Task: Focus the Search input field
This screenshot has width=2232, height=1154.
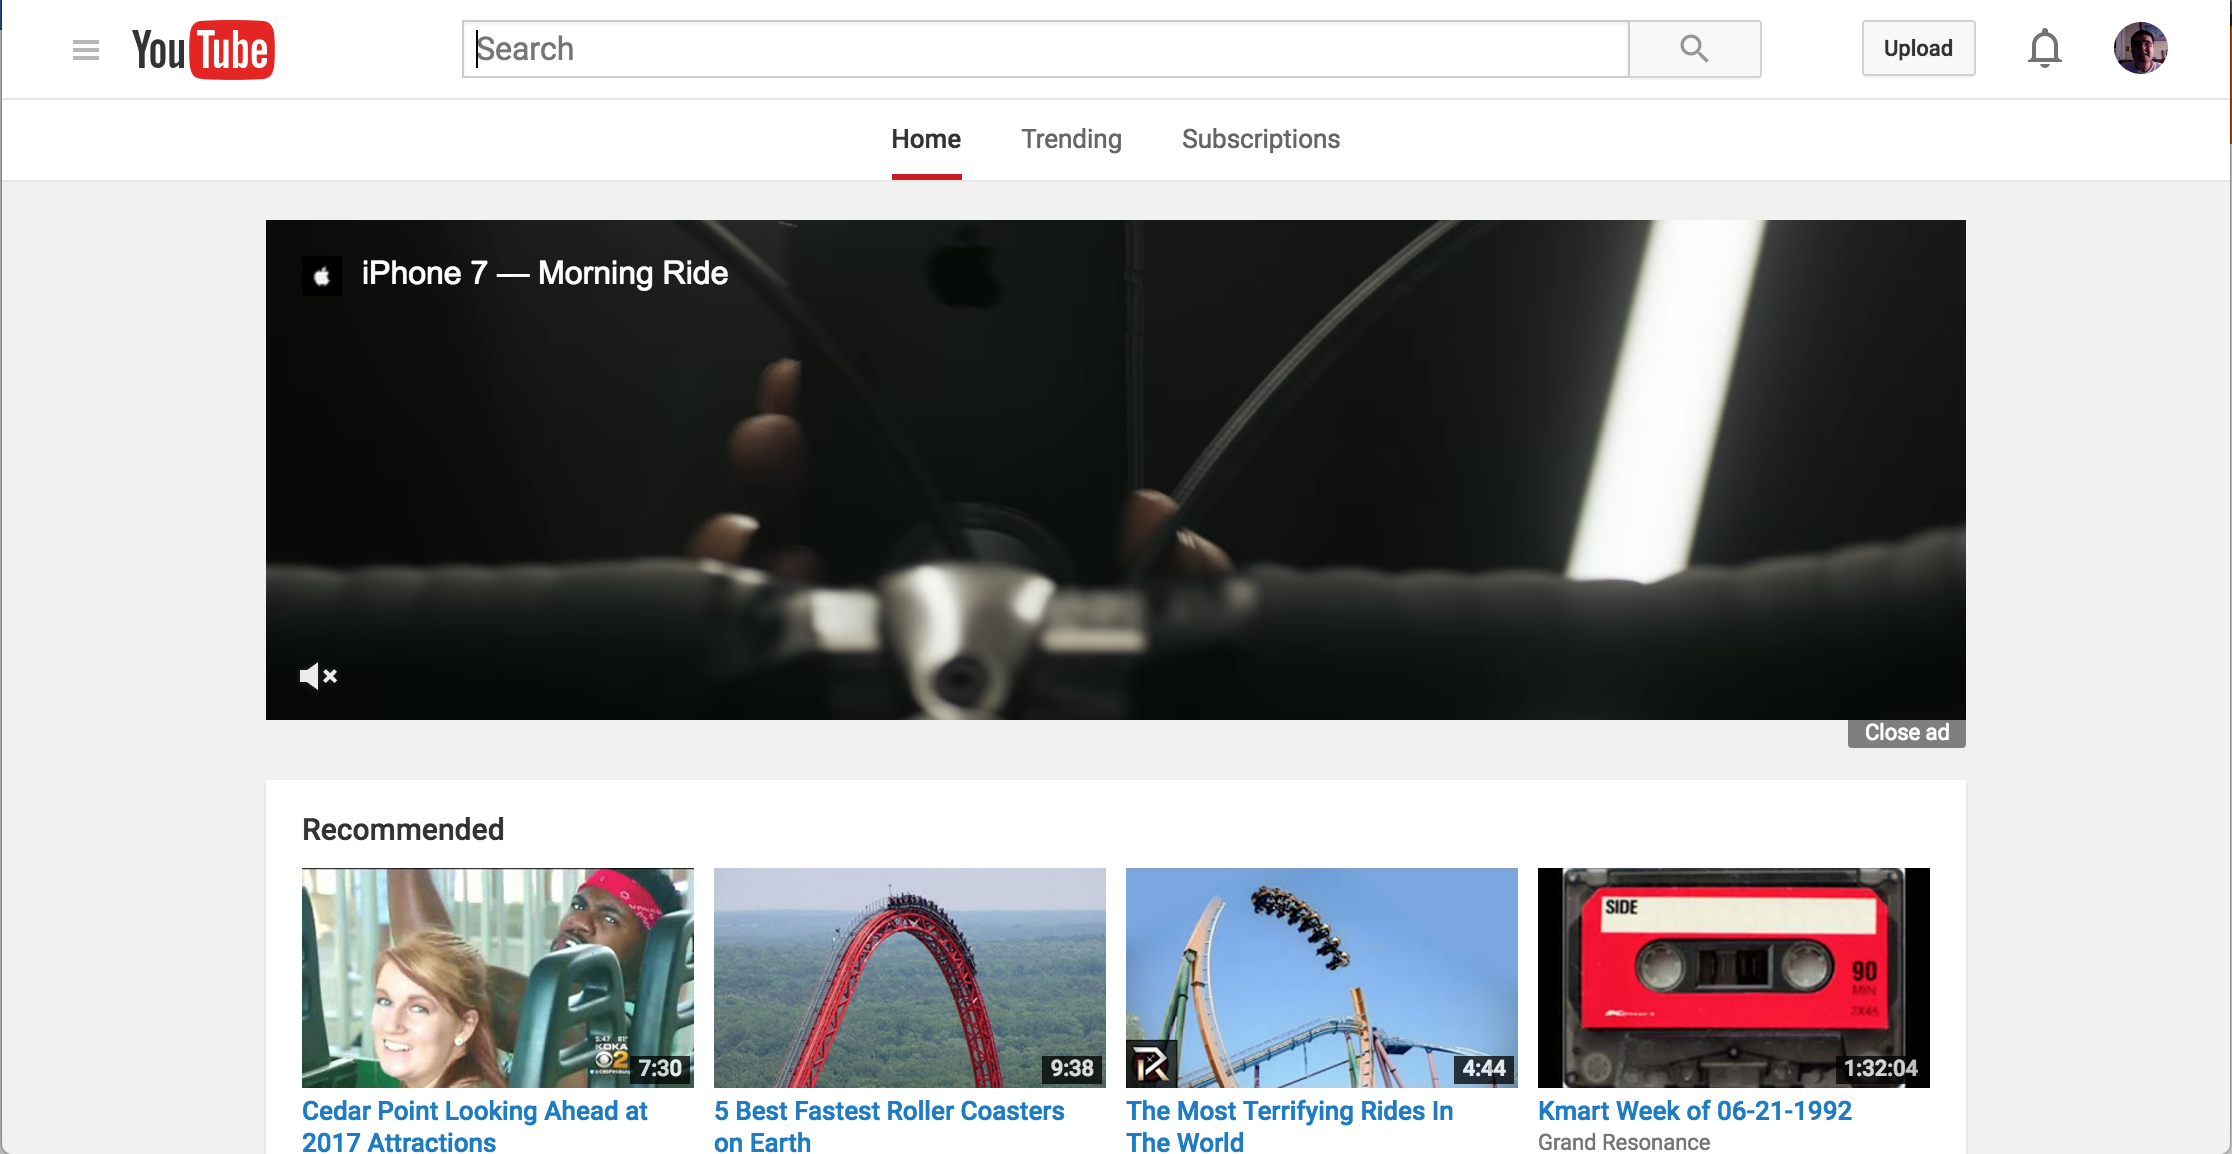Action: 1045,49
